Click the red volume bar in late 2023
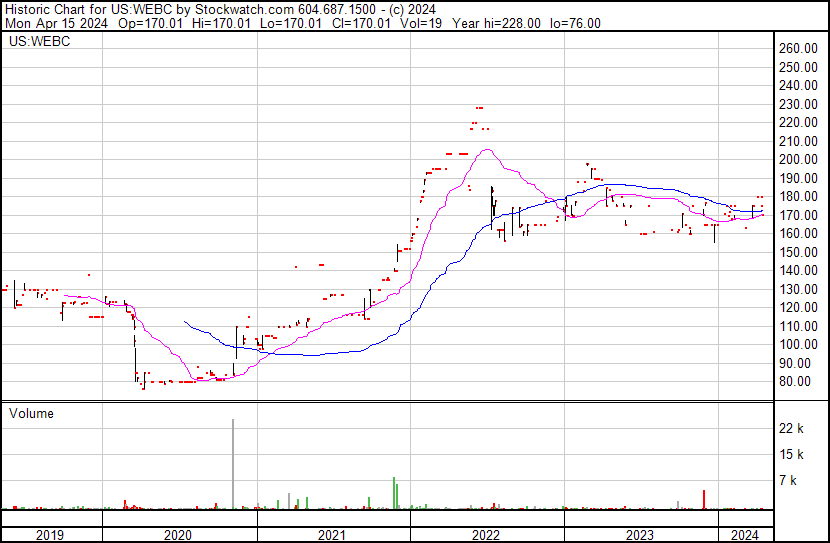This screenshot has width=830, height=543. click(705, 499)
